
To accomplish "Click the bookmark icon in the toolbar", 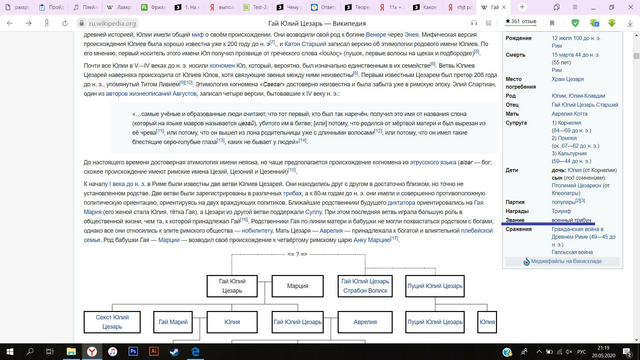I will pos(552,23).
